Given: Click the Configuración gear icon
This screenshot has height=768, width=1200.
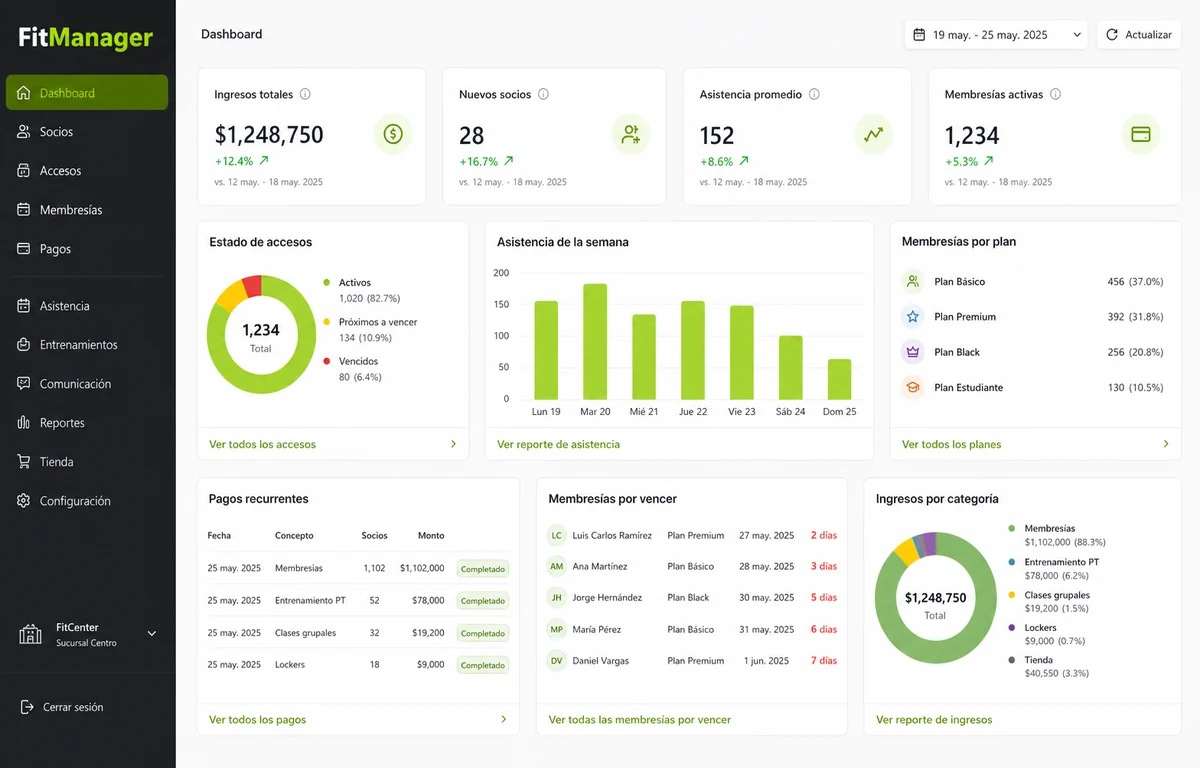Looking at the screenshot, I should click(24, 501).
